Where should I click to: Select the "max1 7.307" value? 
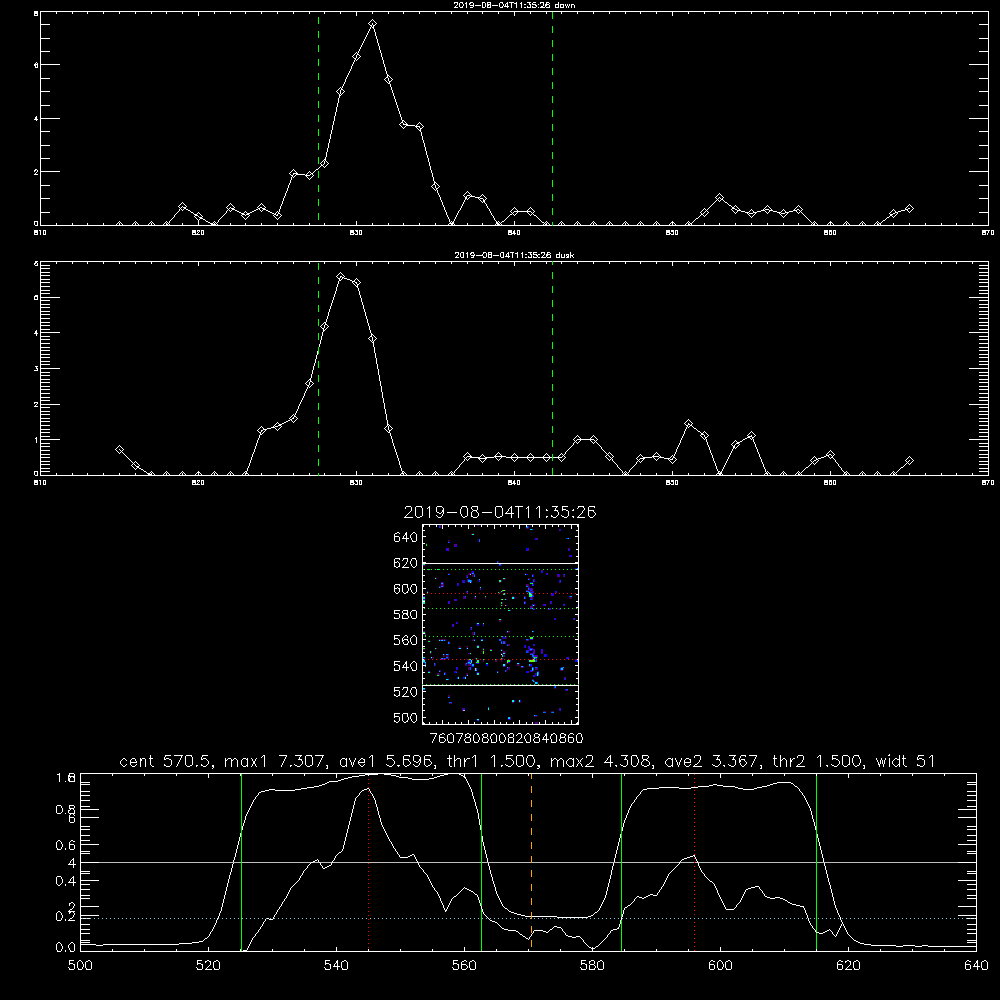pyautogui.click(x=275, y=761)
